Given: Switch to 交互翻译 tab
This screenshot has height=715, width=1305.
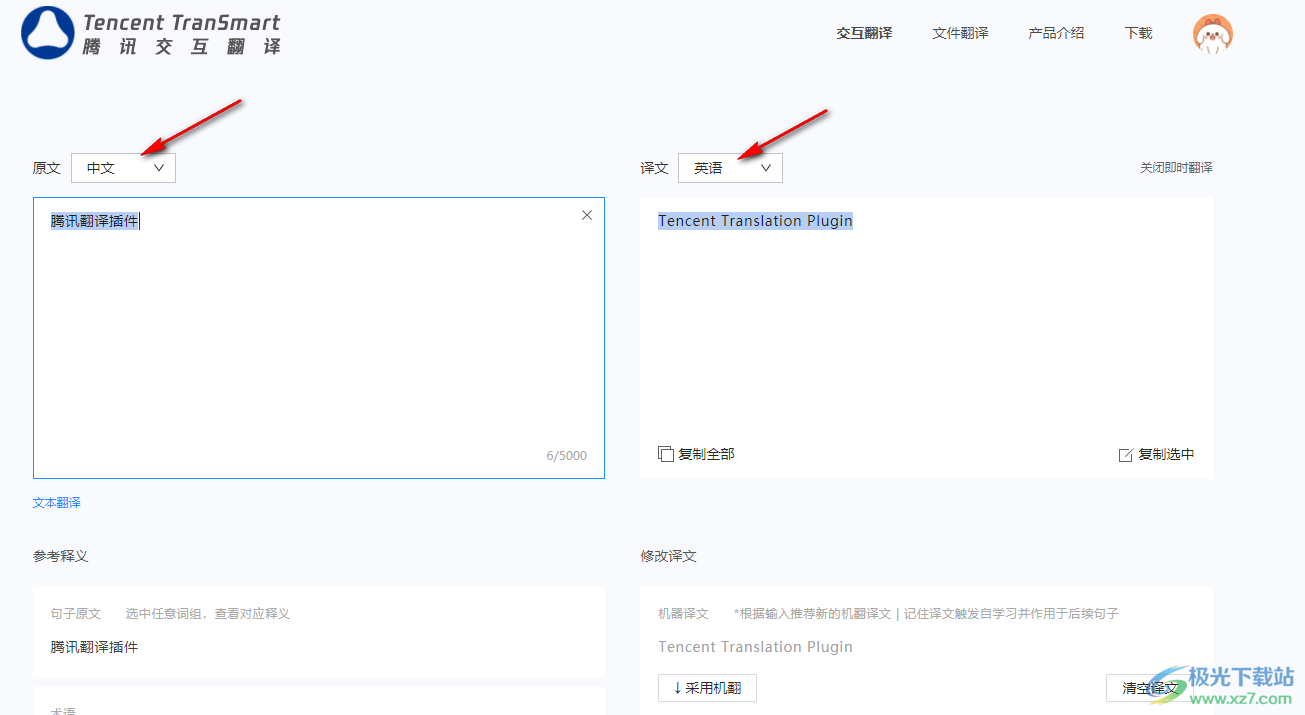Looking at the screenshot, I should pos(864,33).
